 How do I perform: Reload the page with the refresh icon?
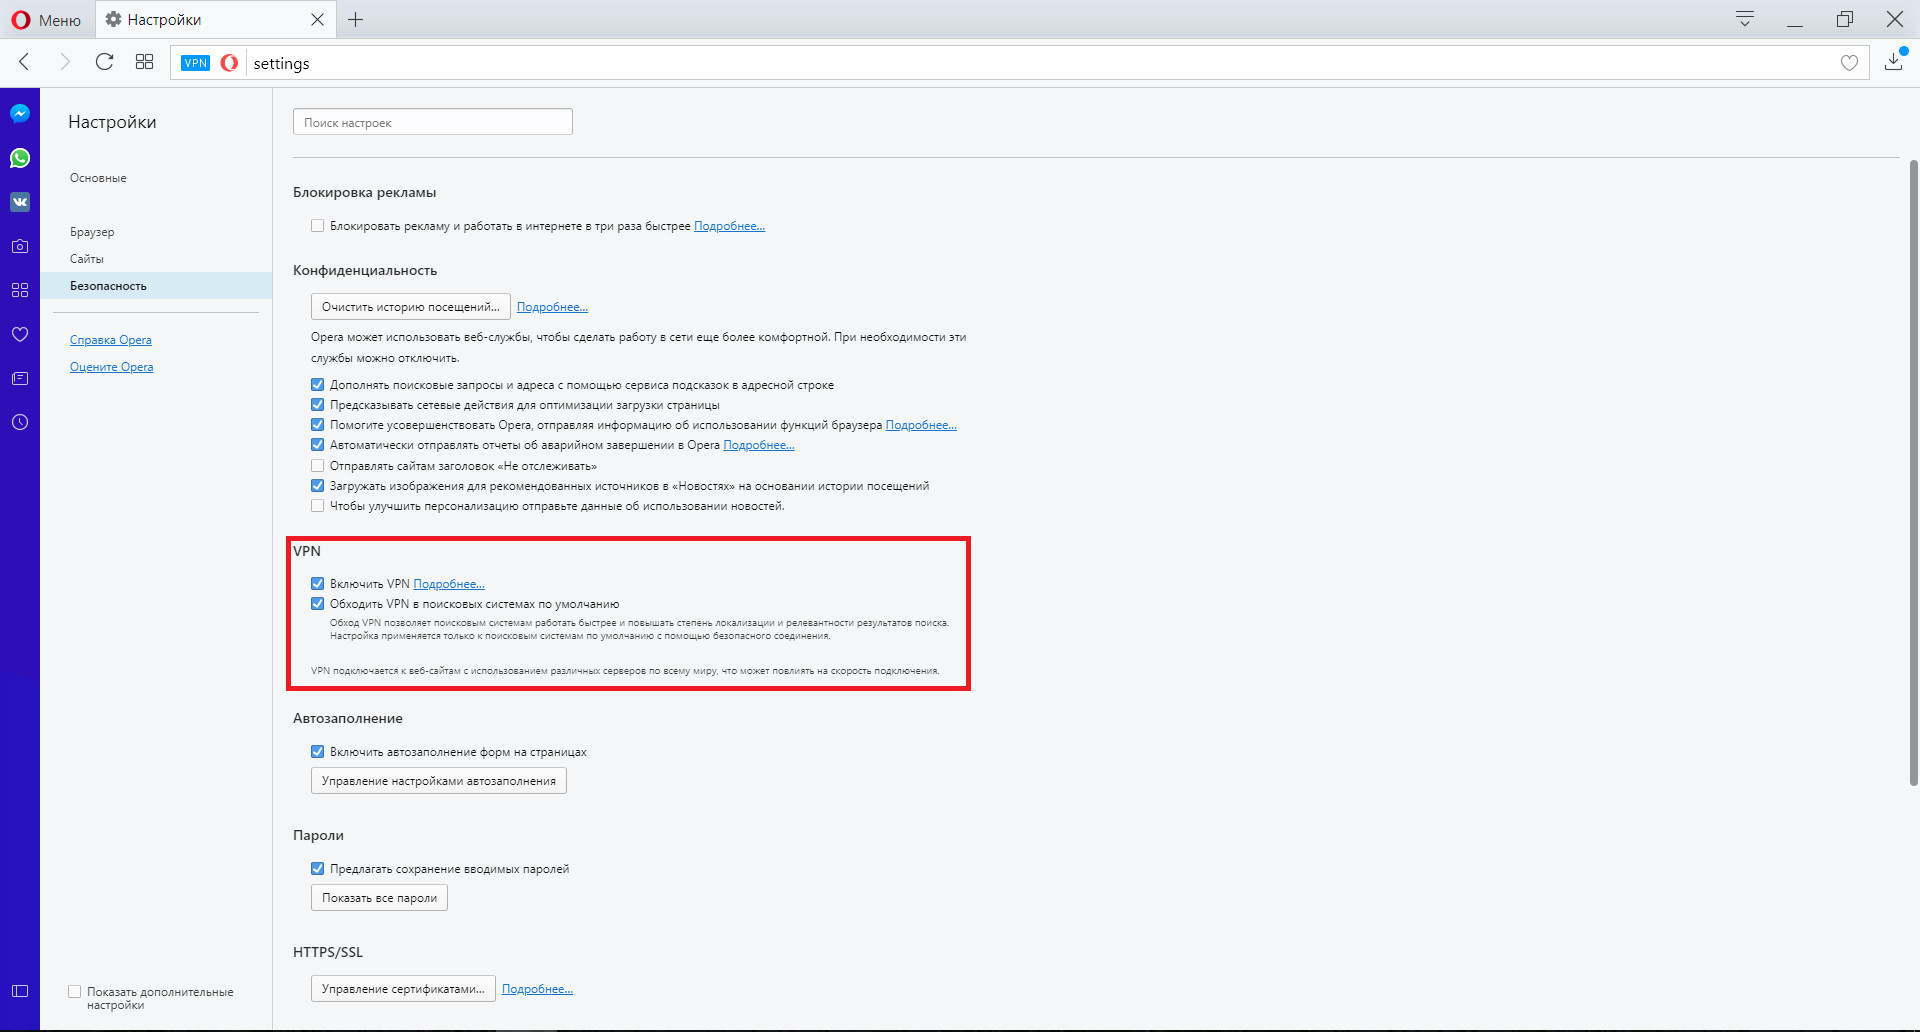coord(104,61)
